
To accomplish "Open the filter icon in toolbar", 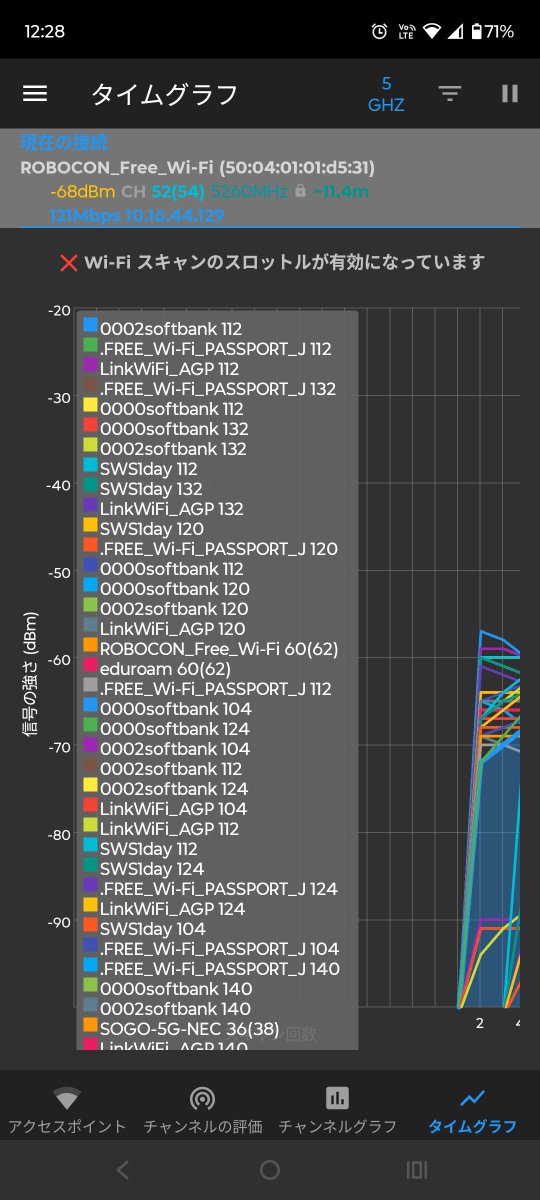I will coord(450,93).
